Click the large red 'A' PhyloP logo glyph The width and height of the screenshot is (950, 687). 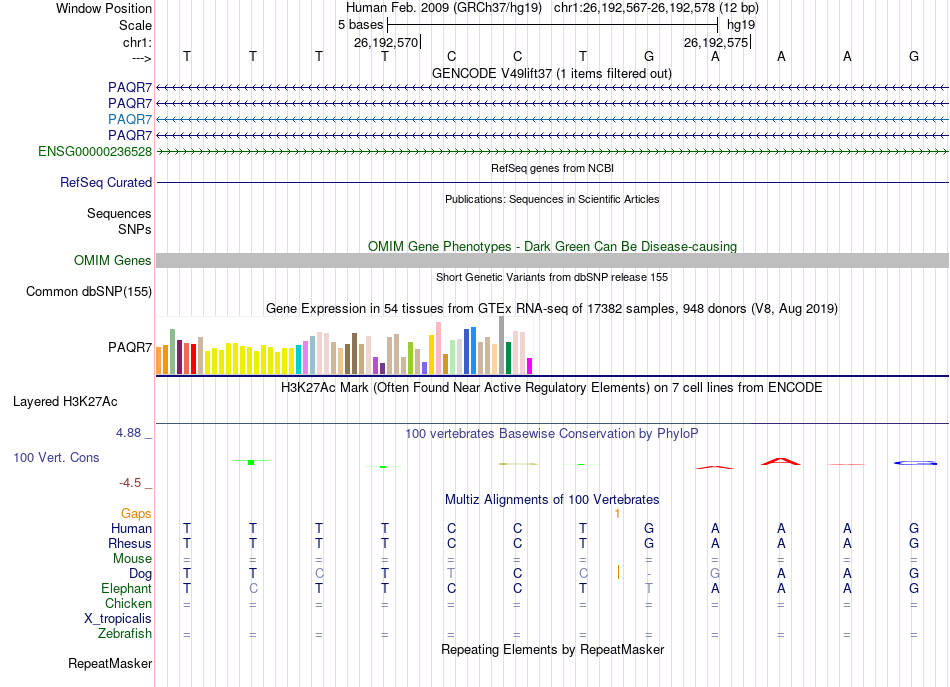781,461
